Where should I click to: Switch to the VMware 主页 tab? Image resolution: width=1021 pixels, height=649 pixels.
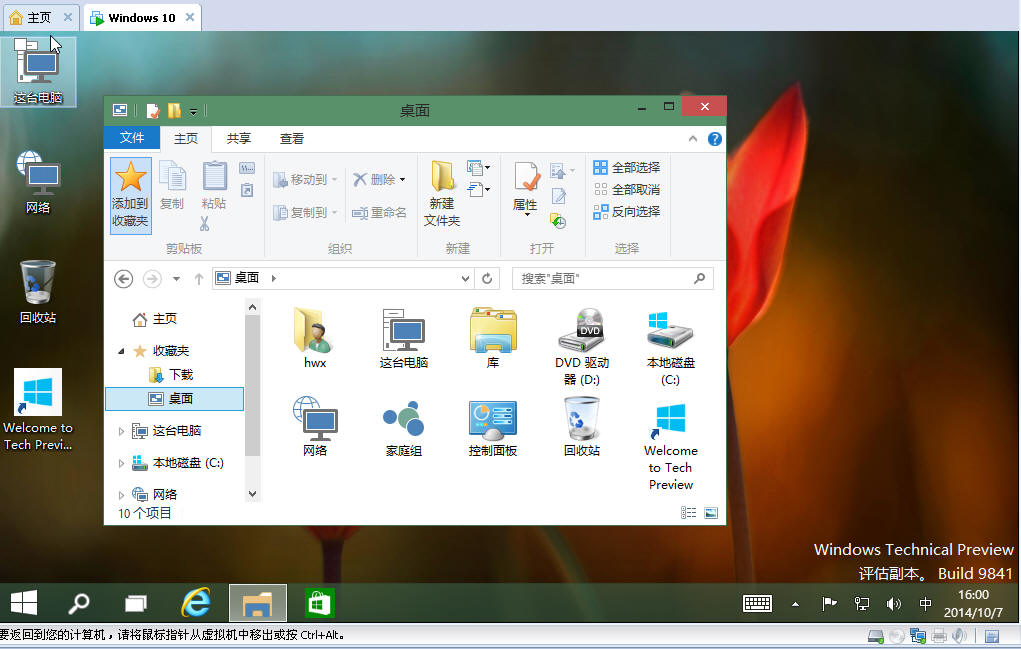(x=39, y=18)
